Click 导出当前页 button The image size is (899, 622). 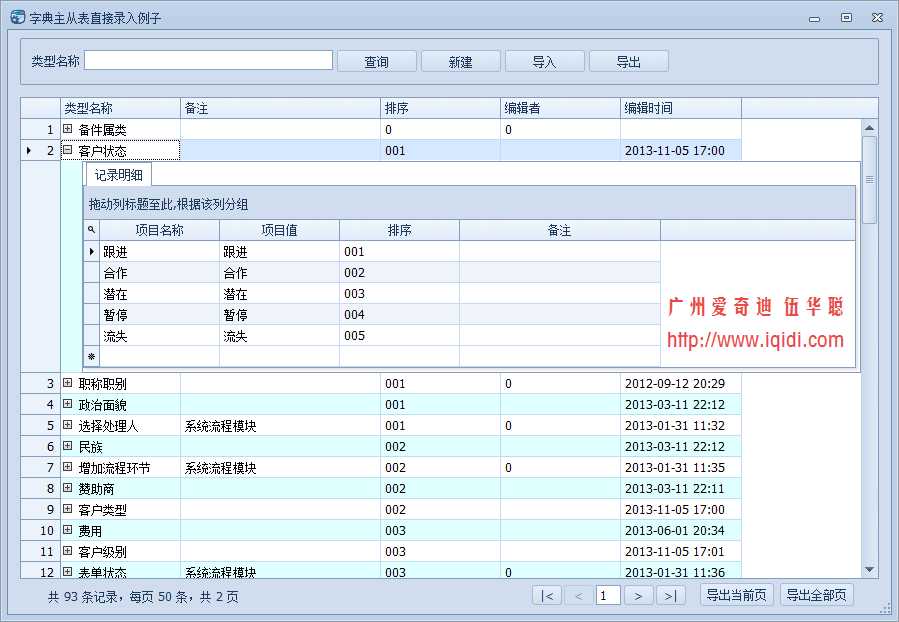[737, 595]
